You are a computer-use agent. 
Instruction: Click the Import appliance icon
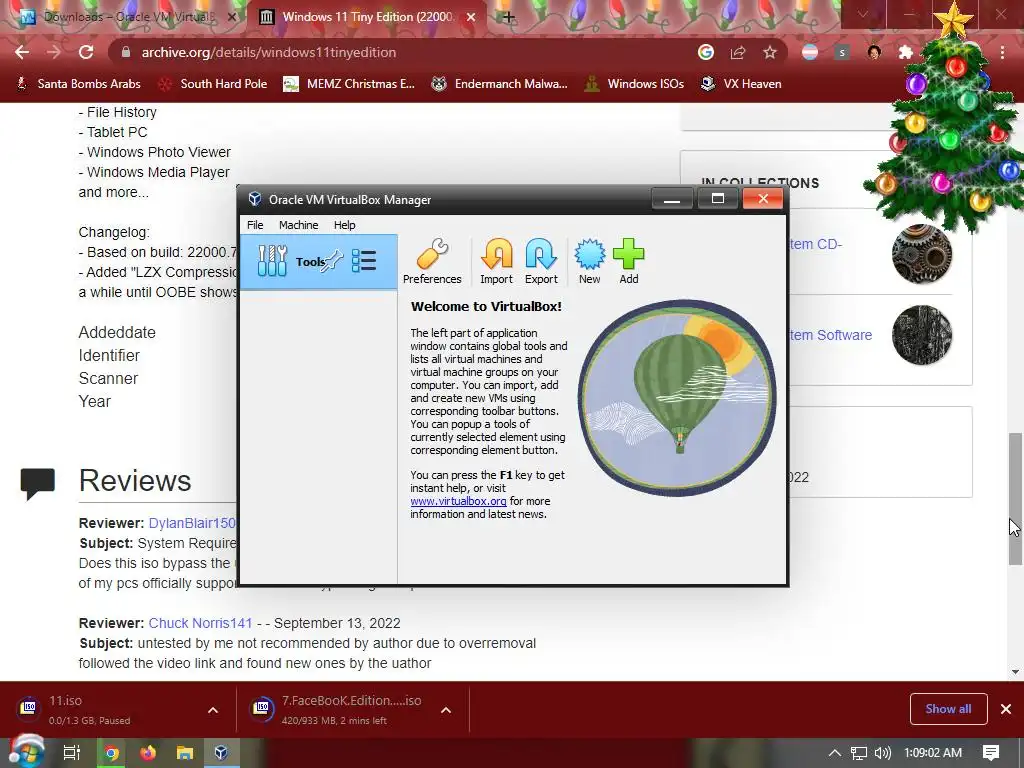pyautogui.click(x=496, y=261)
